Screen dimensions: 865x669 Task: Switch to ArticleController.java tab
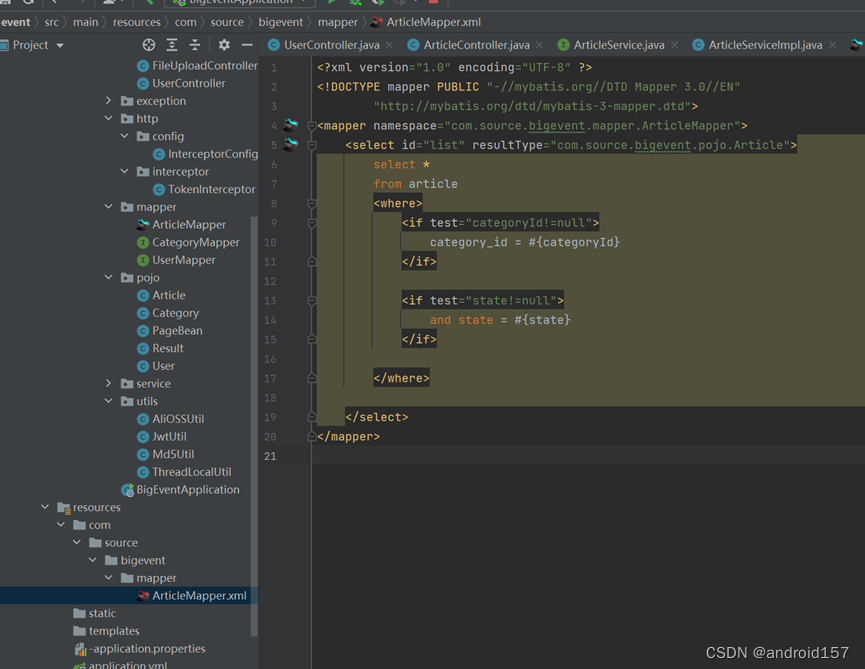[x=477, y=45]
